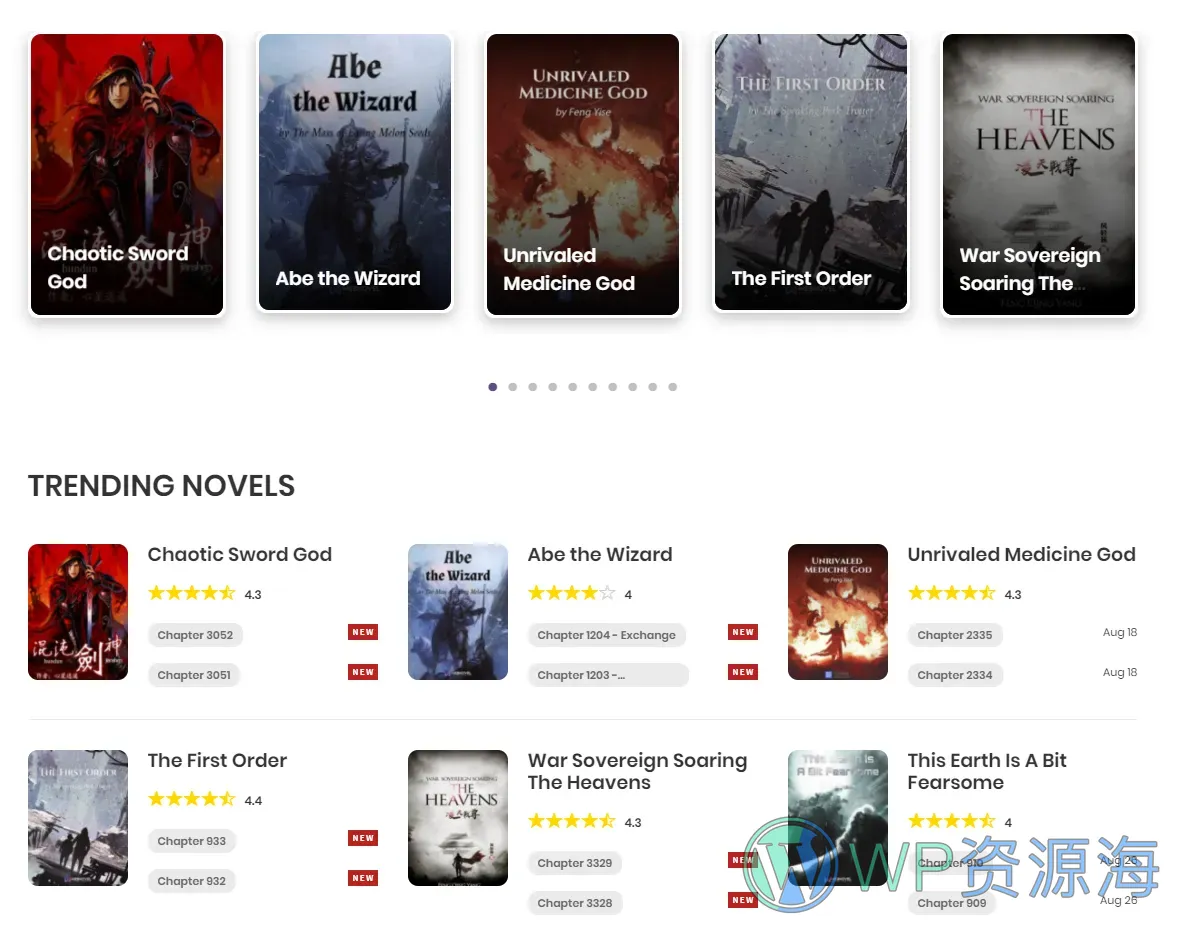Click This Earth Is A Bit Fearsome title
Screen dimensions: 1180x935
(987, 771)
